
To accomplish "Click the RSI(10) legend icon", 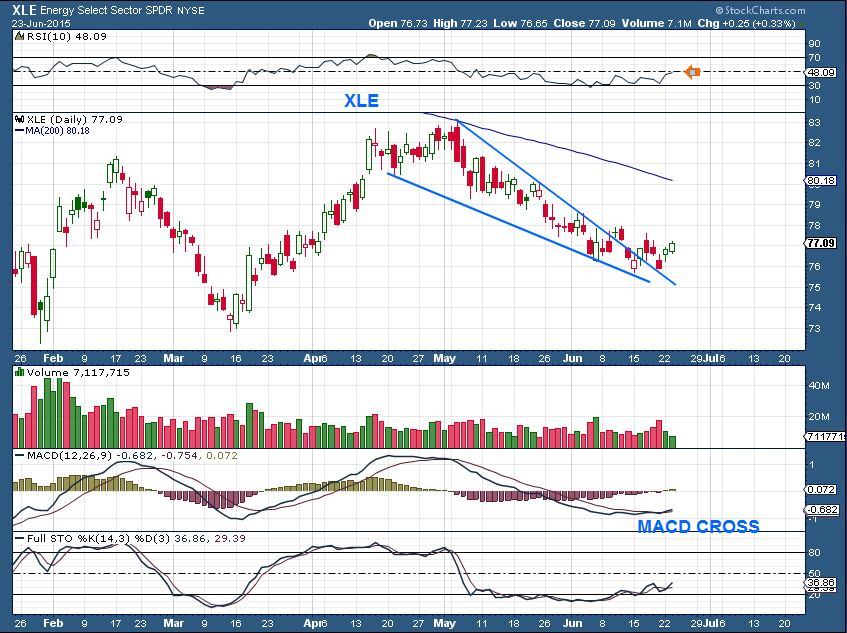I will [19, 37].
